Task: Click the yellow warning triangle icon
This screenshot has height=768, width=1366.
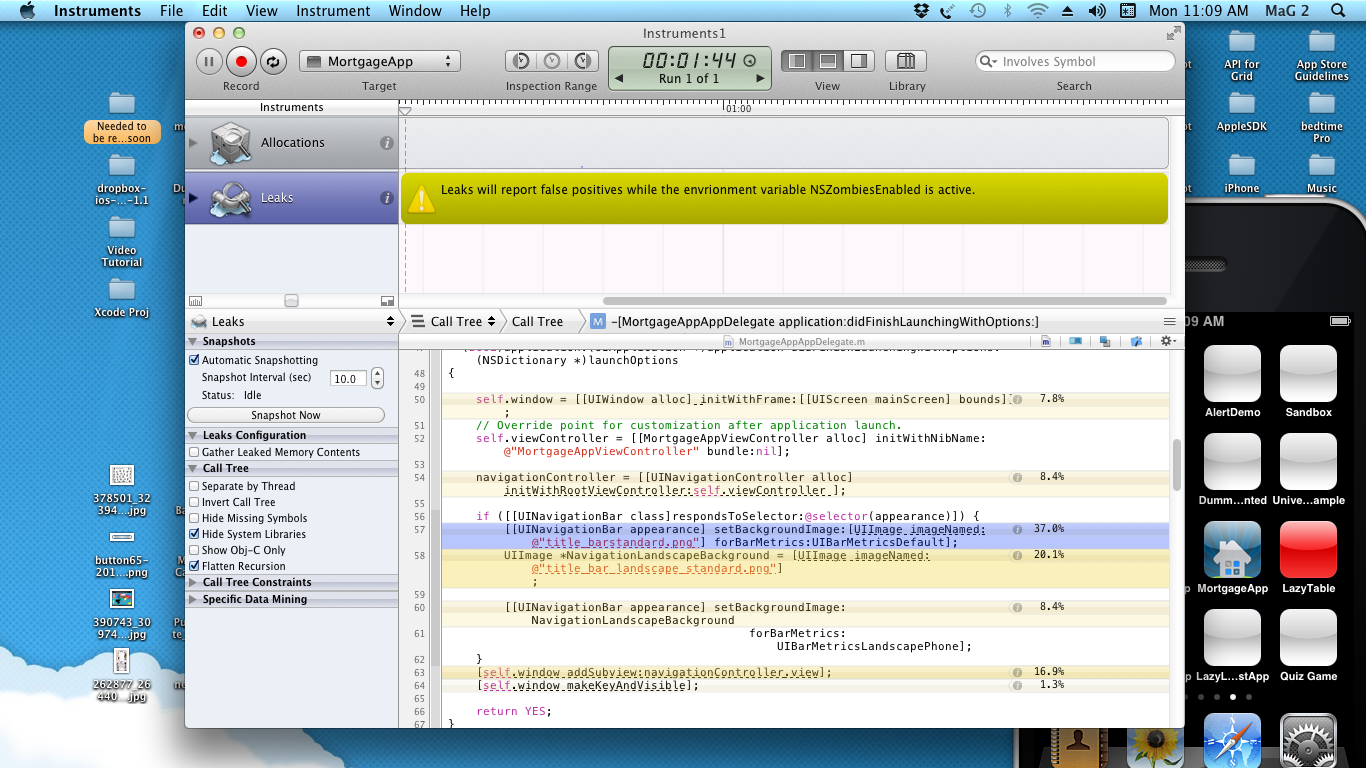Action: point(421,198)
